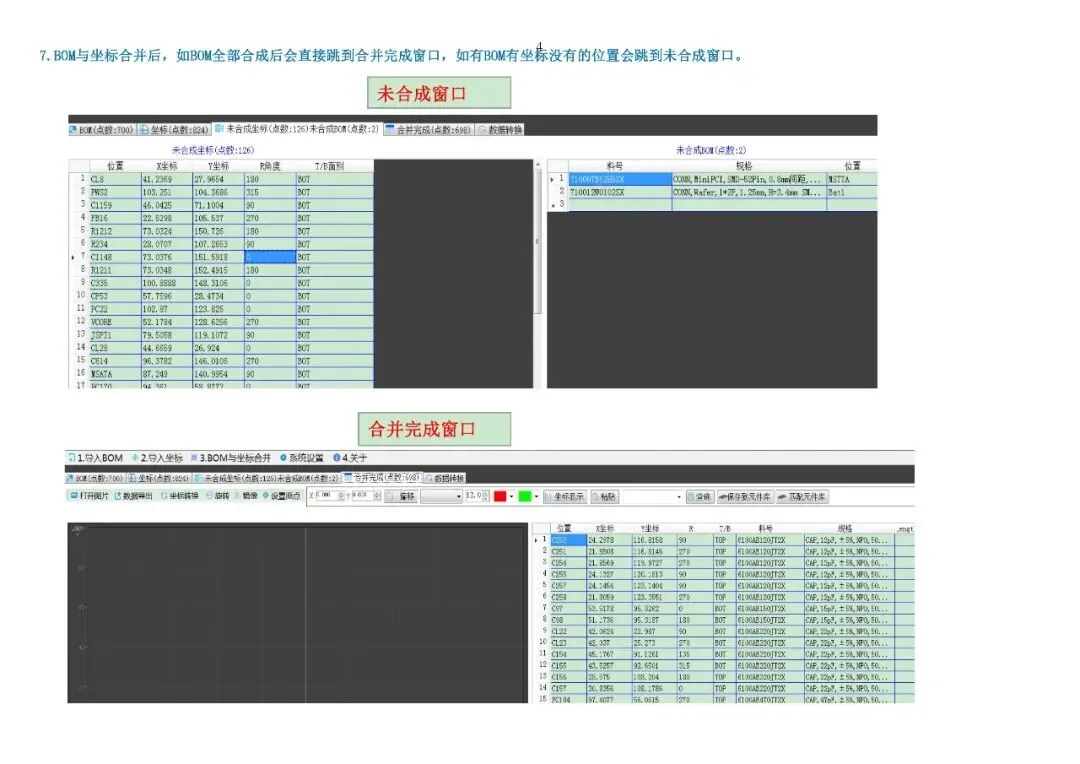Screen dimensions: 1080x764
Task: Select the C157 cell in merged table
Action: click(x=568, y=688)
